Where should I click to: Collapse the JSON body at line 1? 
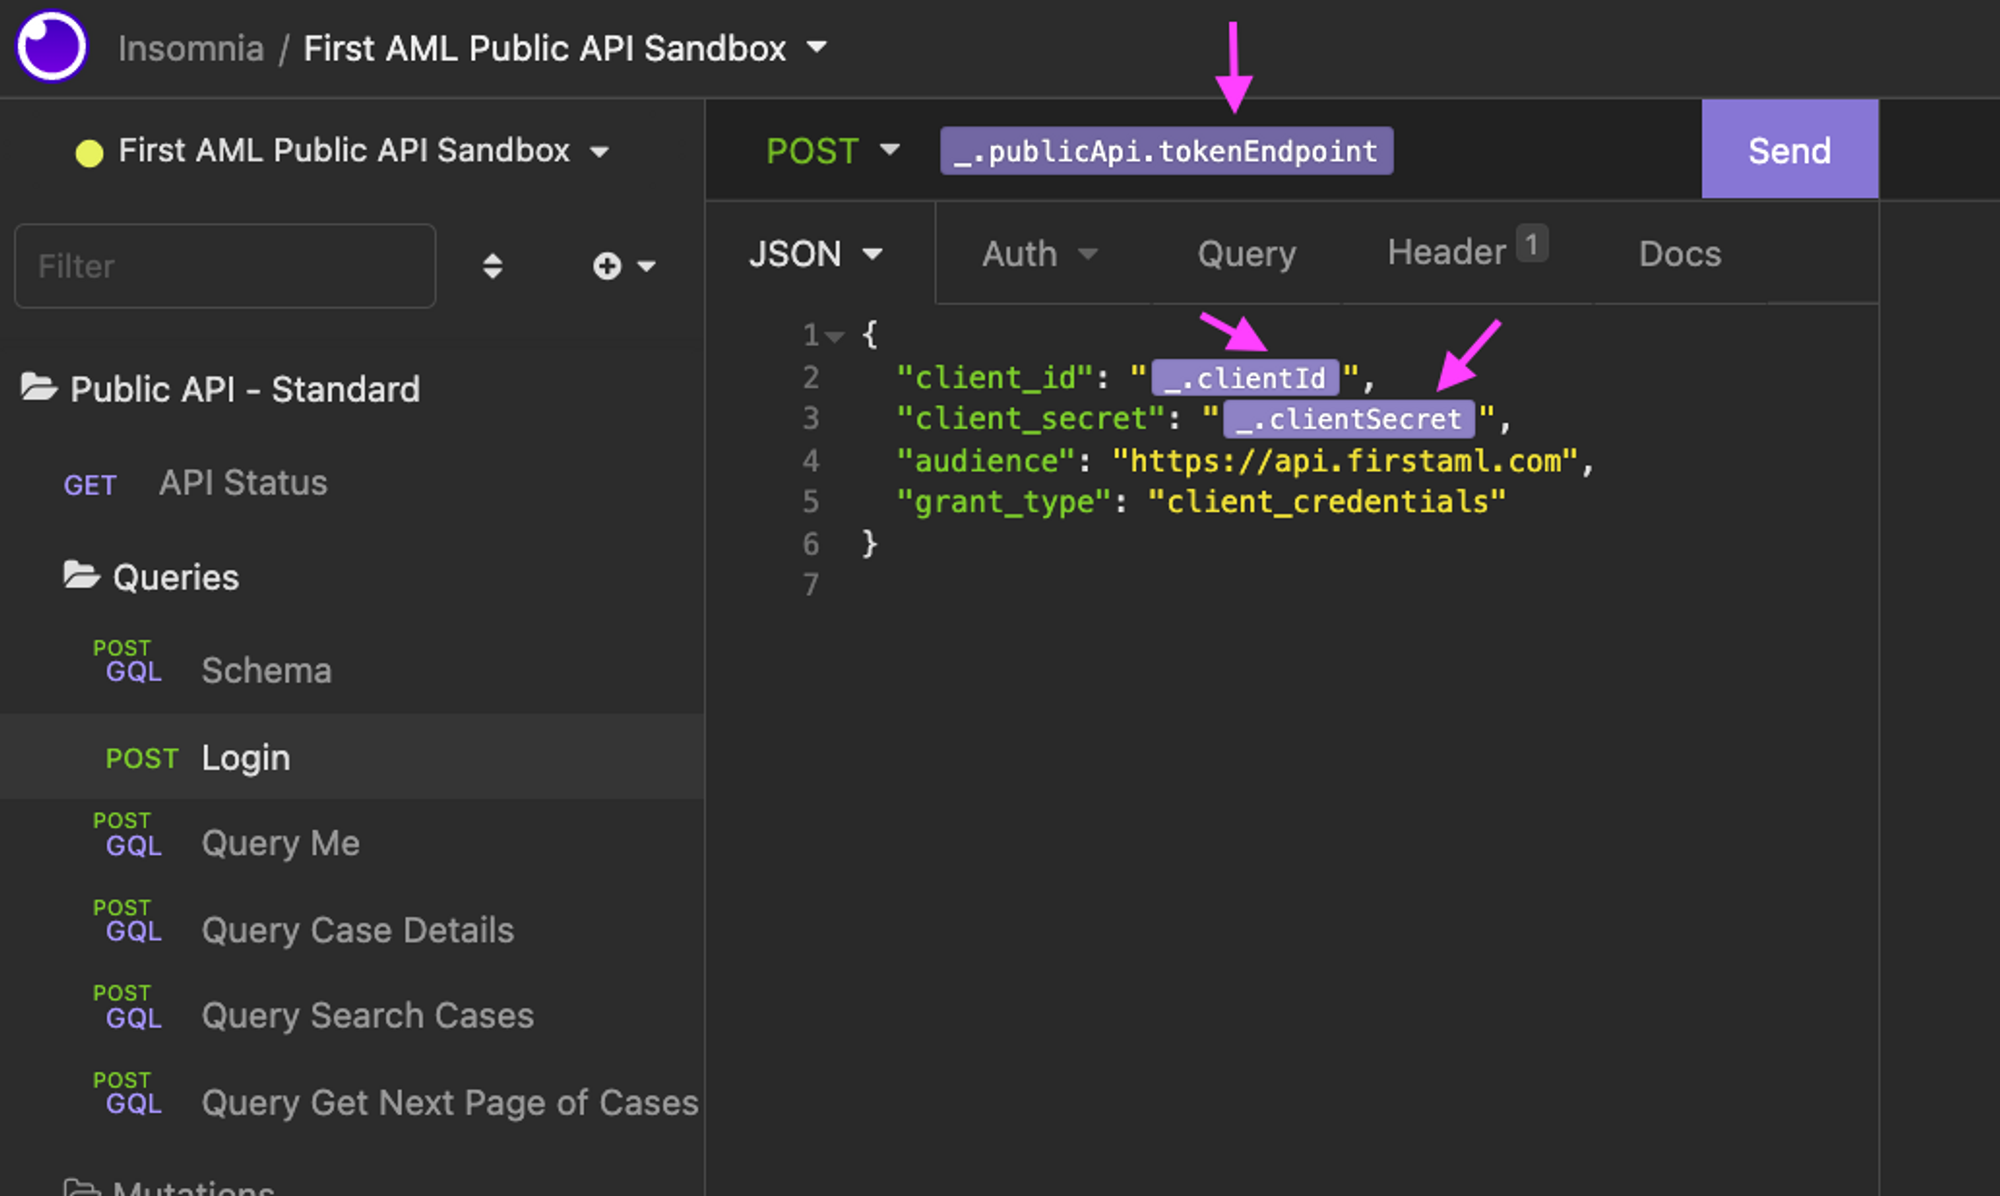[835, 335]
